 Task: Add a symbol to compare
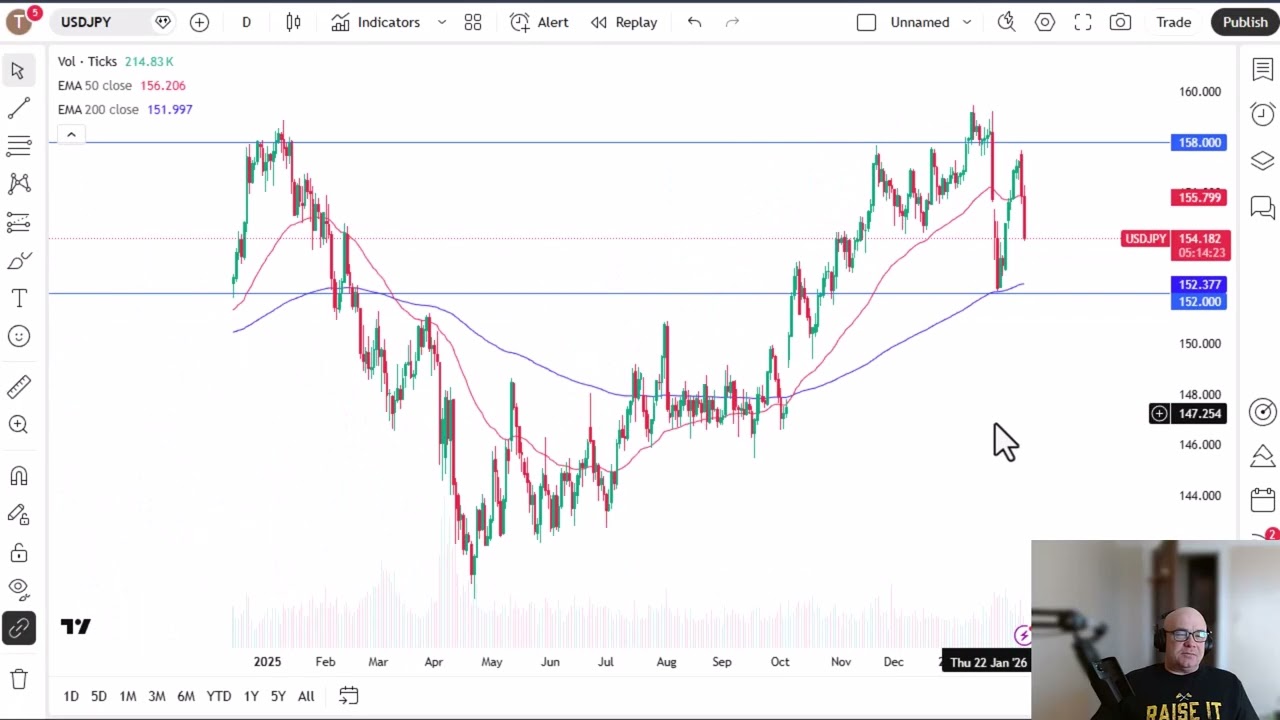199,22
